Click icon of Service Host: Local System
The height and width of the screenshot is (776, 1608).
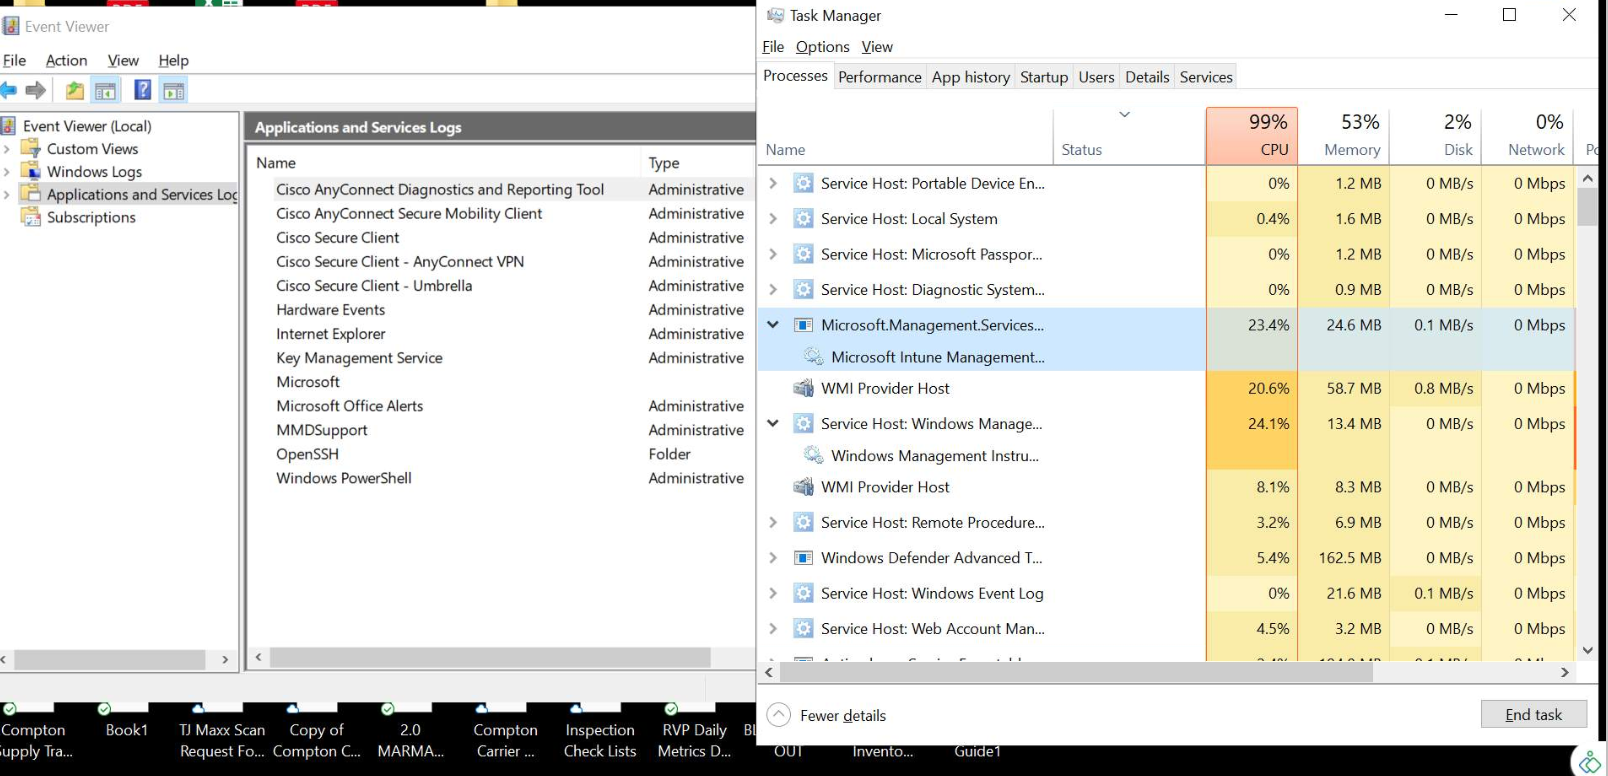point(803,218)
